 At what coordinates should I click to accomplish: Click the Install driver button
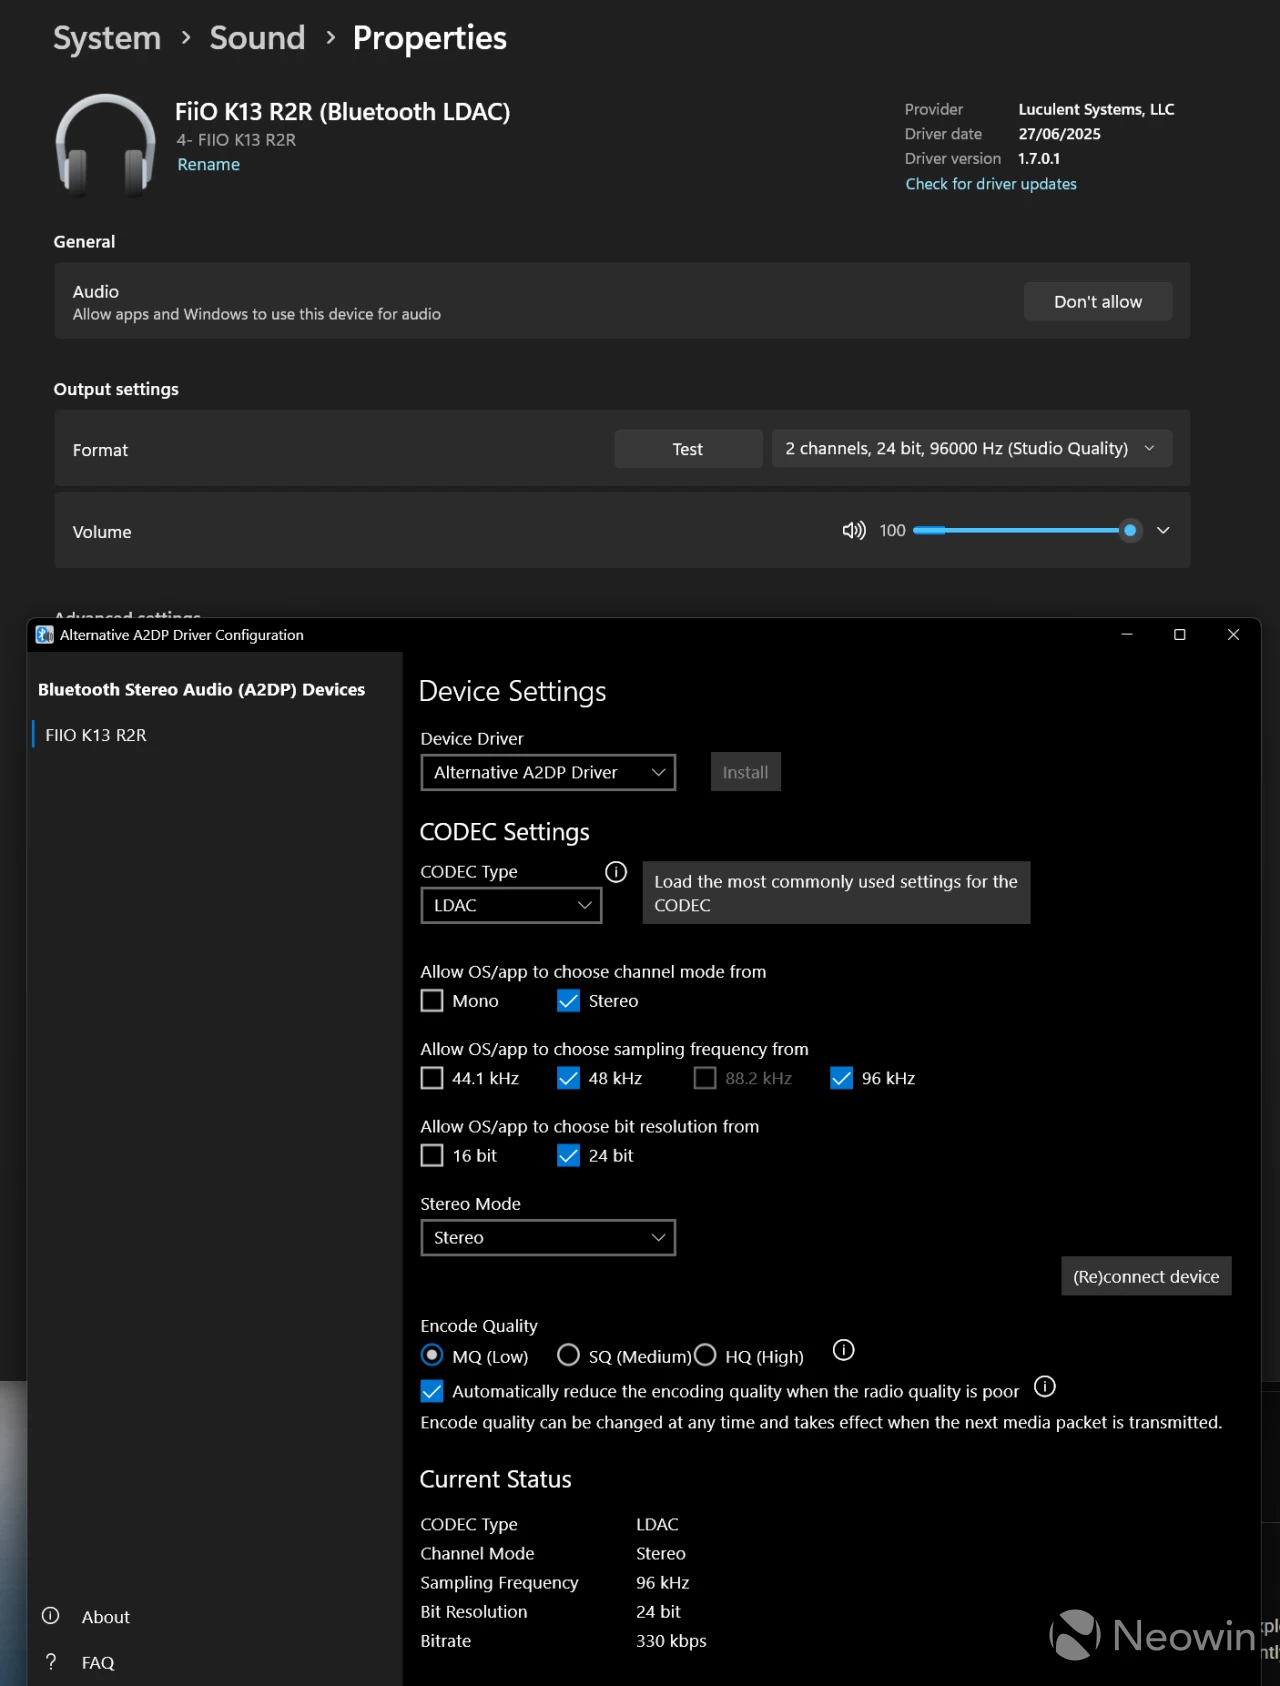[746, 772]
